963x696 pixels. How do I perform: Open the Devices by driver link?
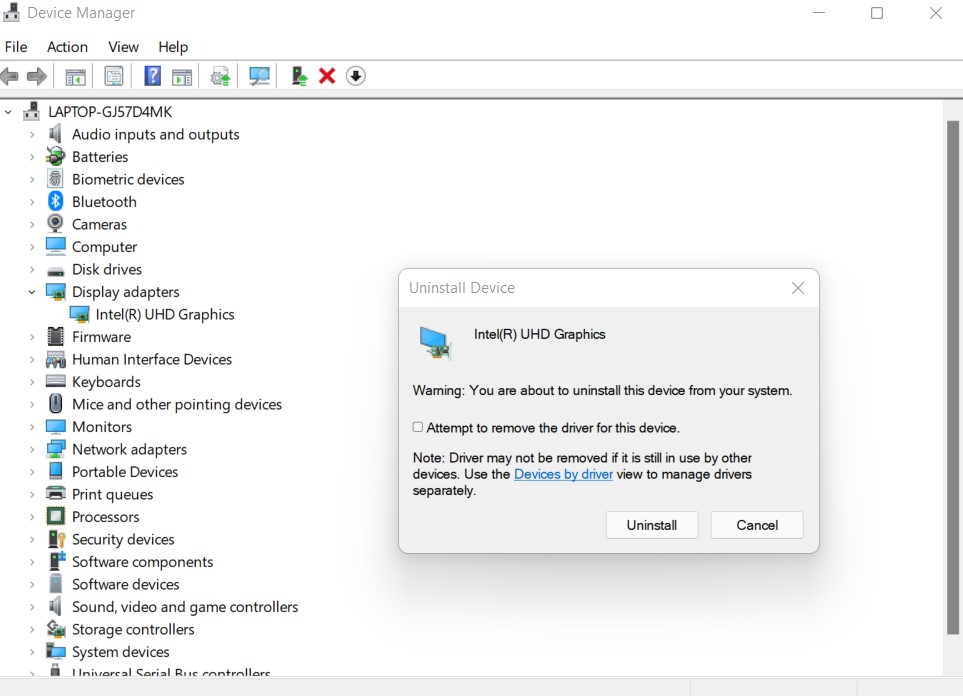[x=563, y=474]
